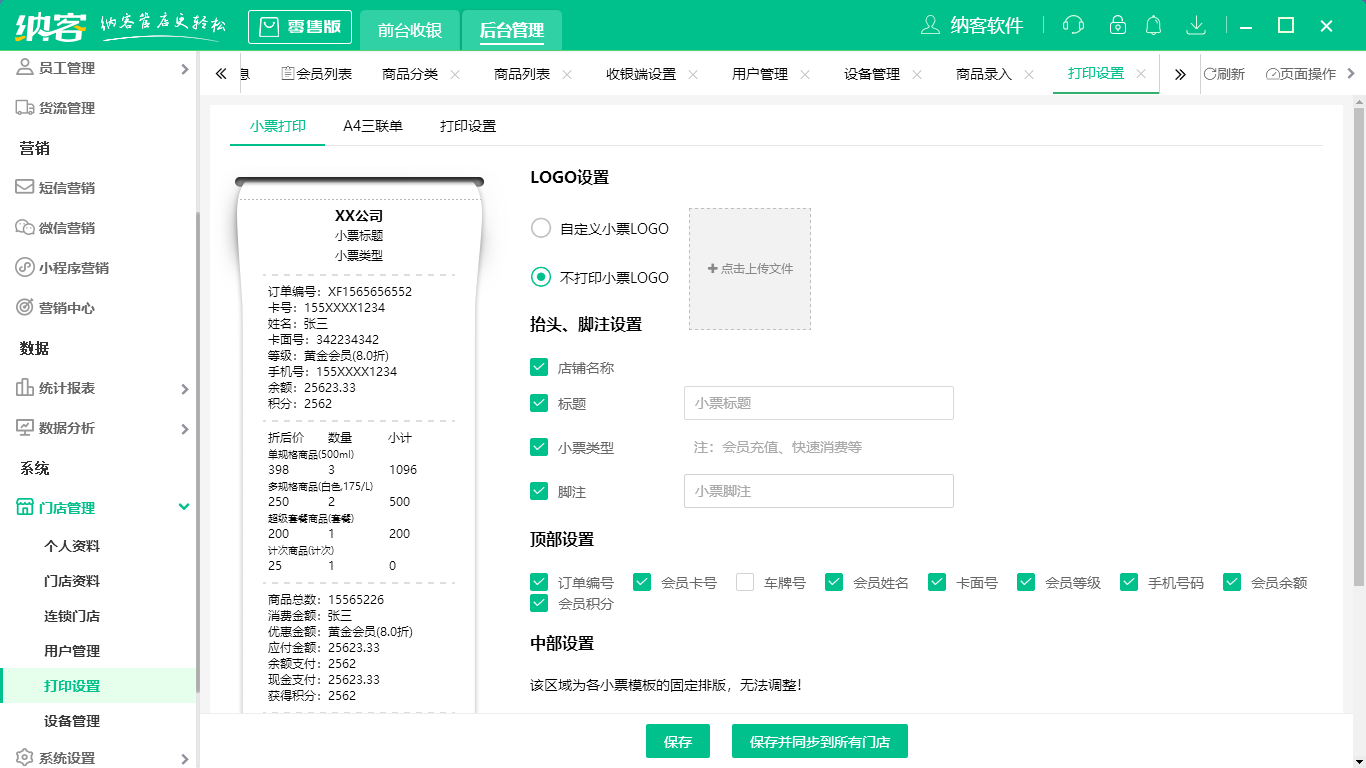Screen dimensions: 1366x768
Task: Open notifications via the bell icon
Action: pos(1153,24)
